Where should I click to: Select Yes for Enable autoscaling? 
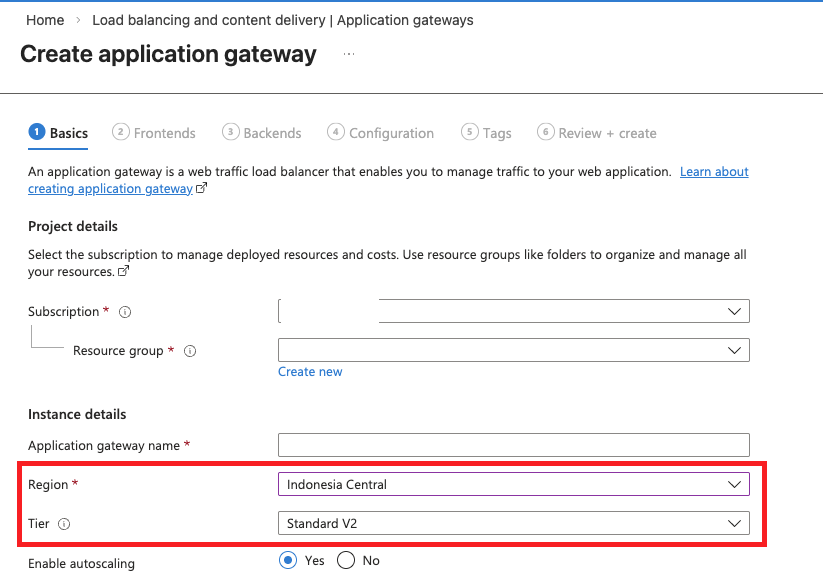point(288,560)
